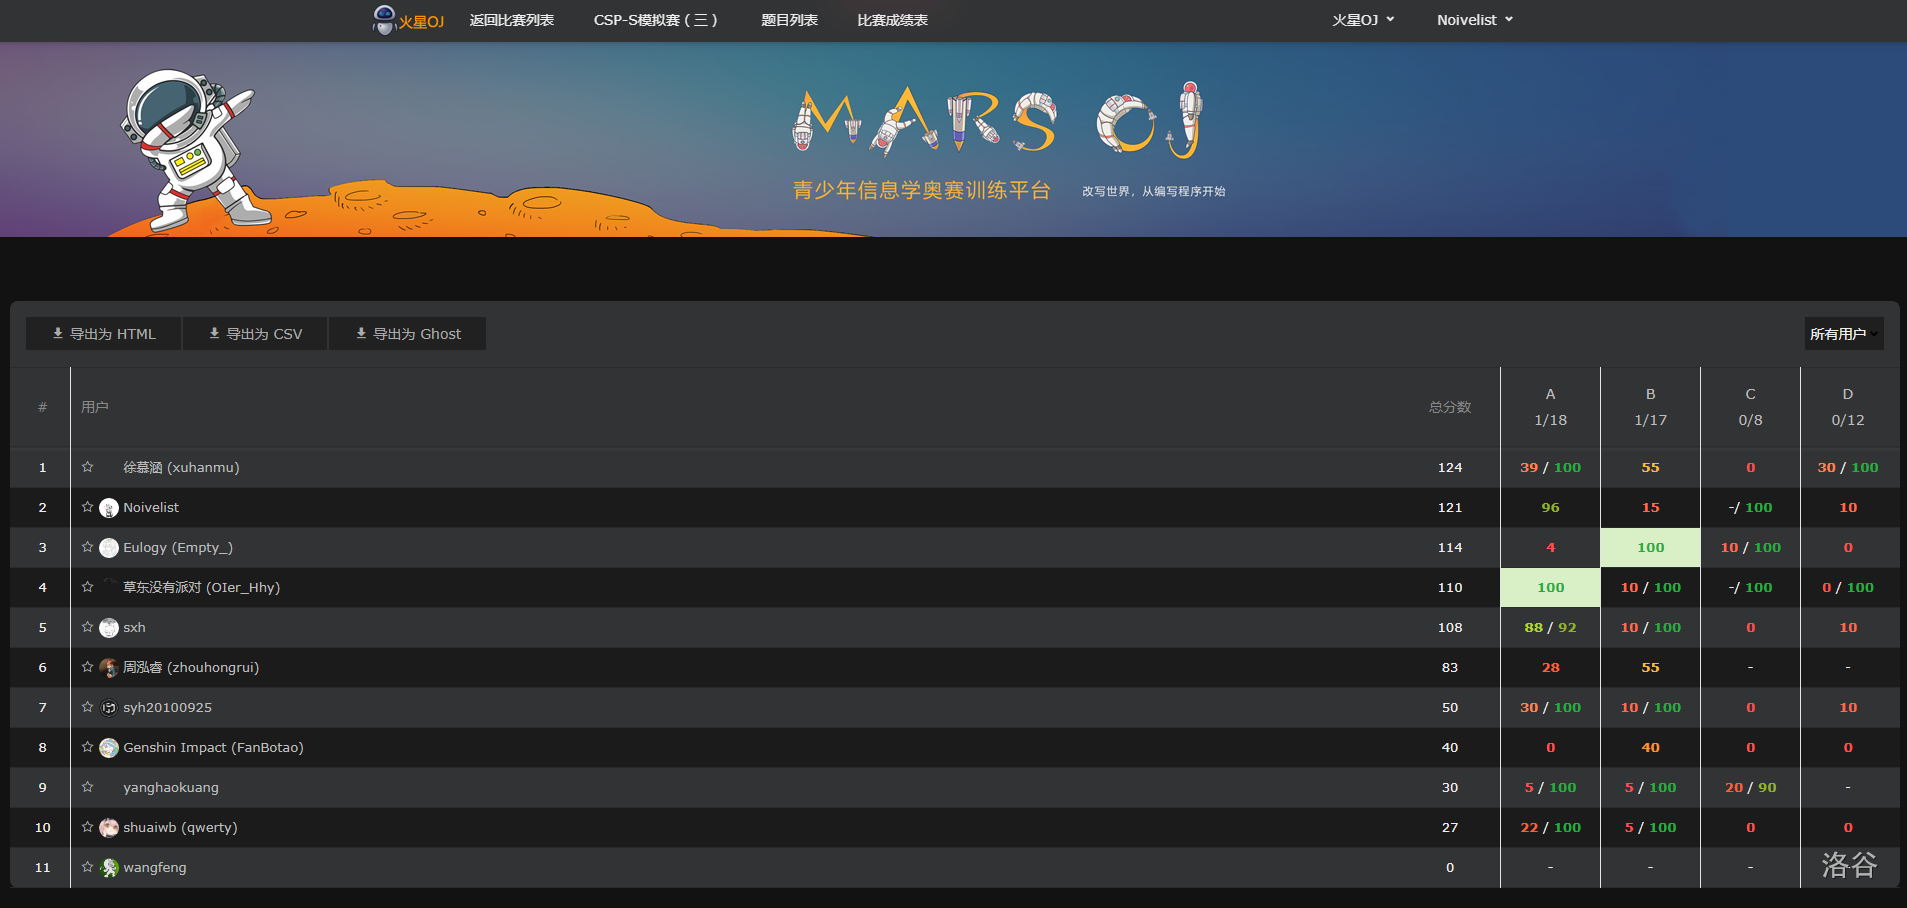
Task: Click Noivelist's avatar in row 2
Action: tap(109, 508)
